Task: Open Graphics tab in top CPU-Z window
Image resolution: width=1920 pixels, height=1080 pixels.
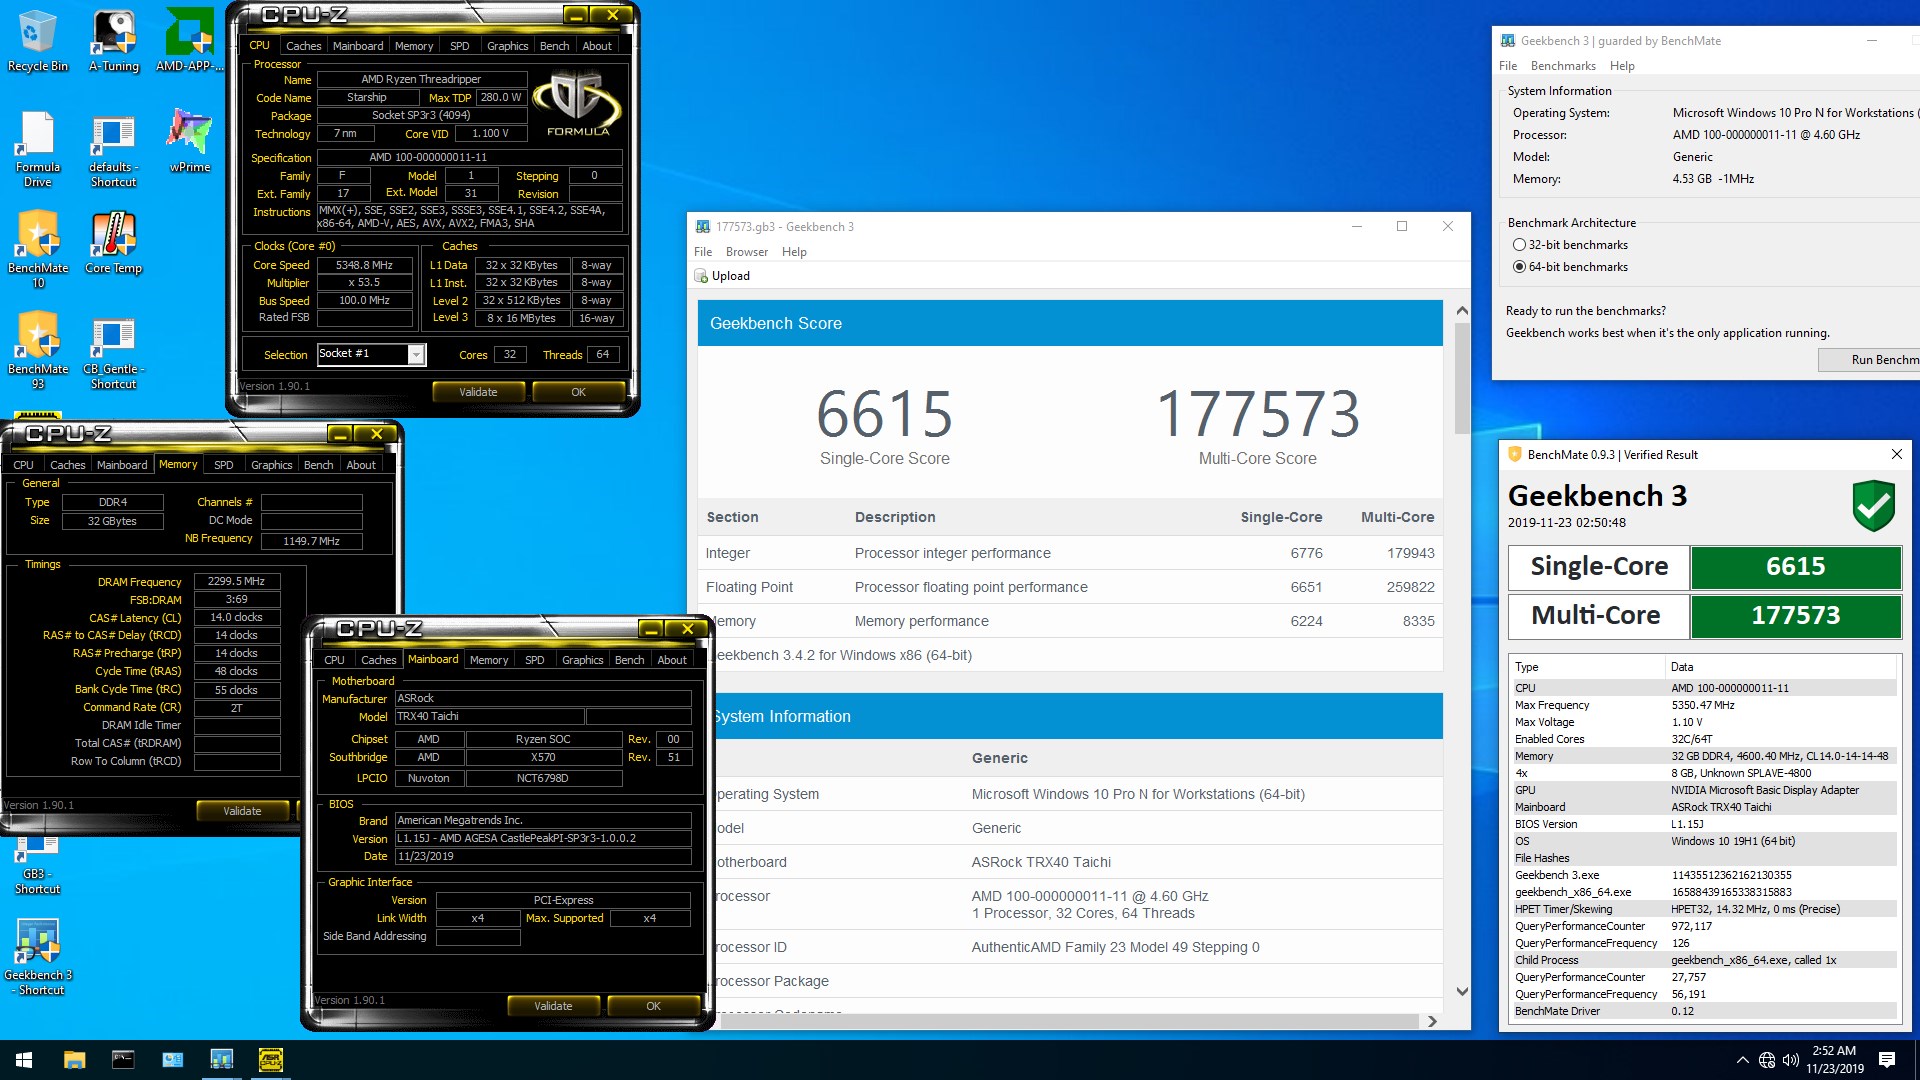Action: pyautogui.click(x=507, y=46)
